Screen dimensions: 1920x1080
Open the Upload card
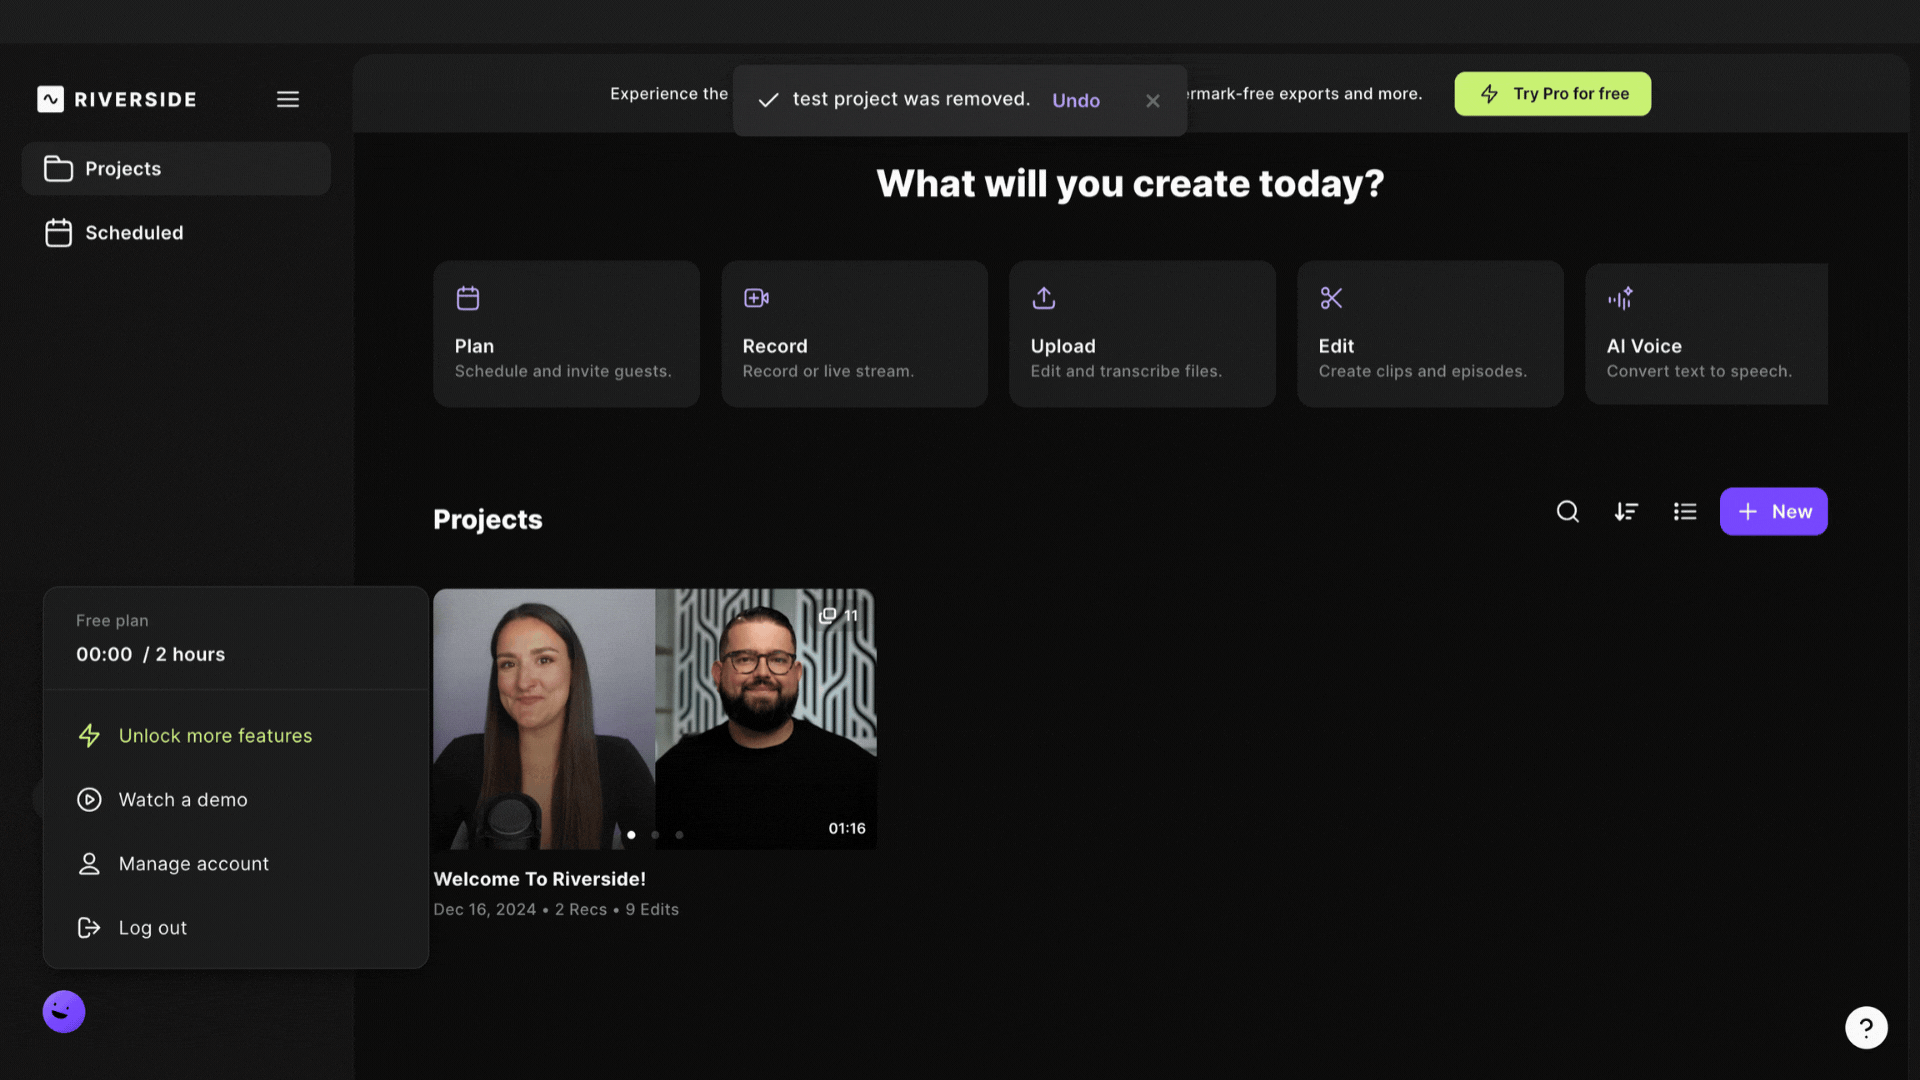pos(1142,334)
